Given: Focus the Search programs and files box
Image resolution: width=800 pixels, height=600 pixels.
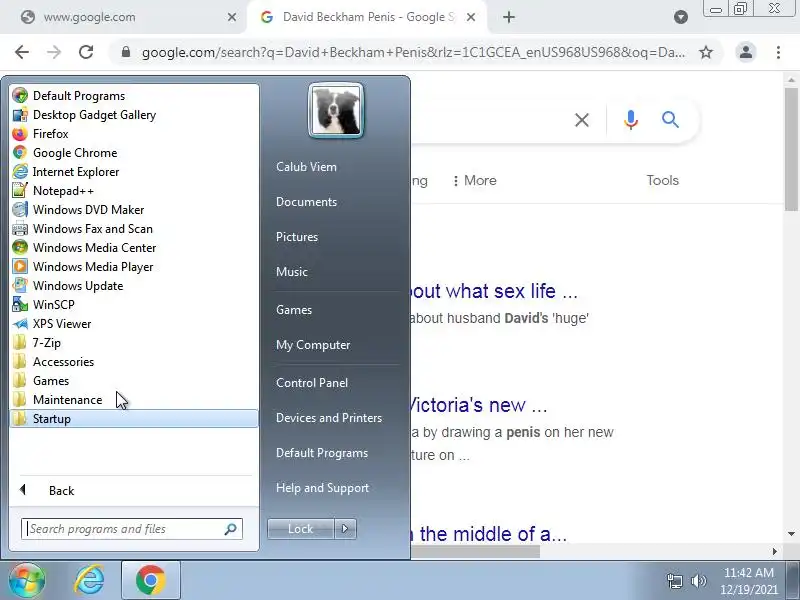Looking at the screenshot, I should 132,529.
